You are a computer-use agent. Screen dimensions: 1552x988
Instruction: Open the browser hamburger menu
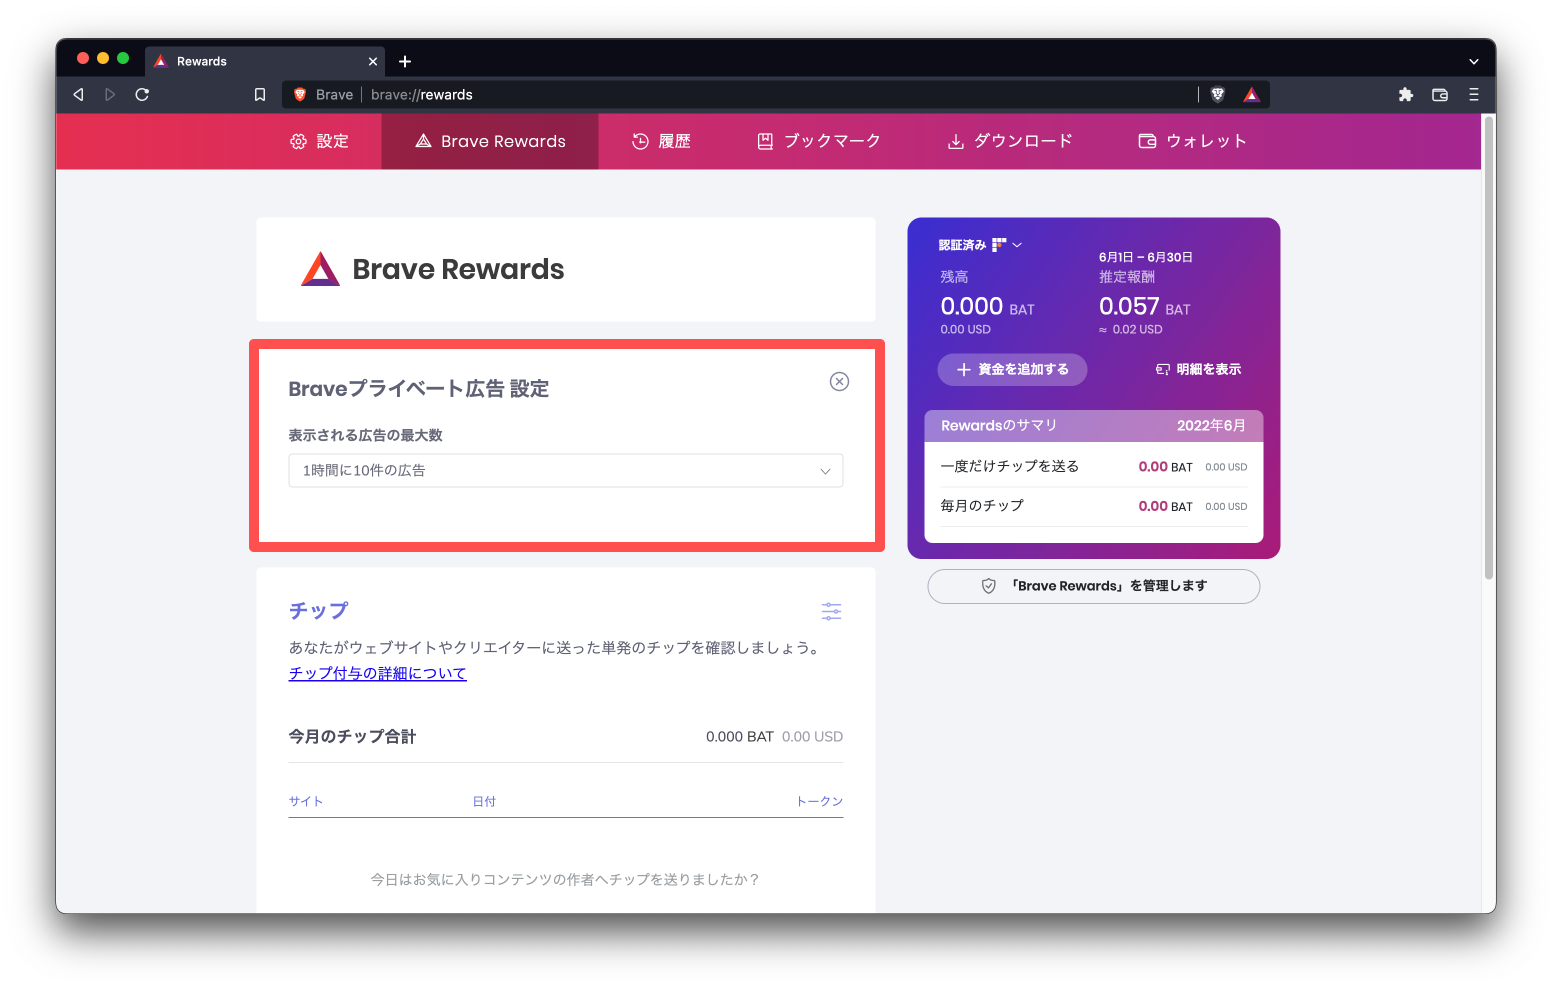tap(1473, 94)
